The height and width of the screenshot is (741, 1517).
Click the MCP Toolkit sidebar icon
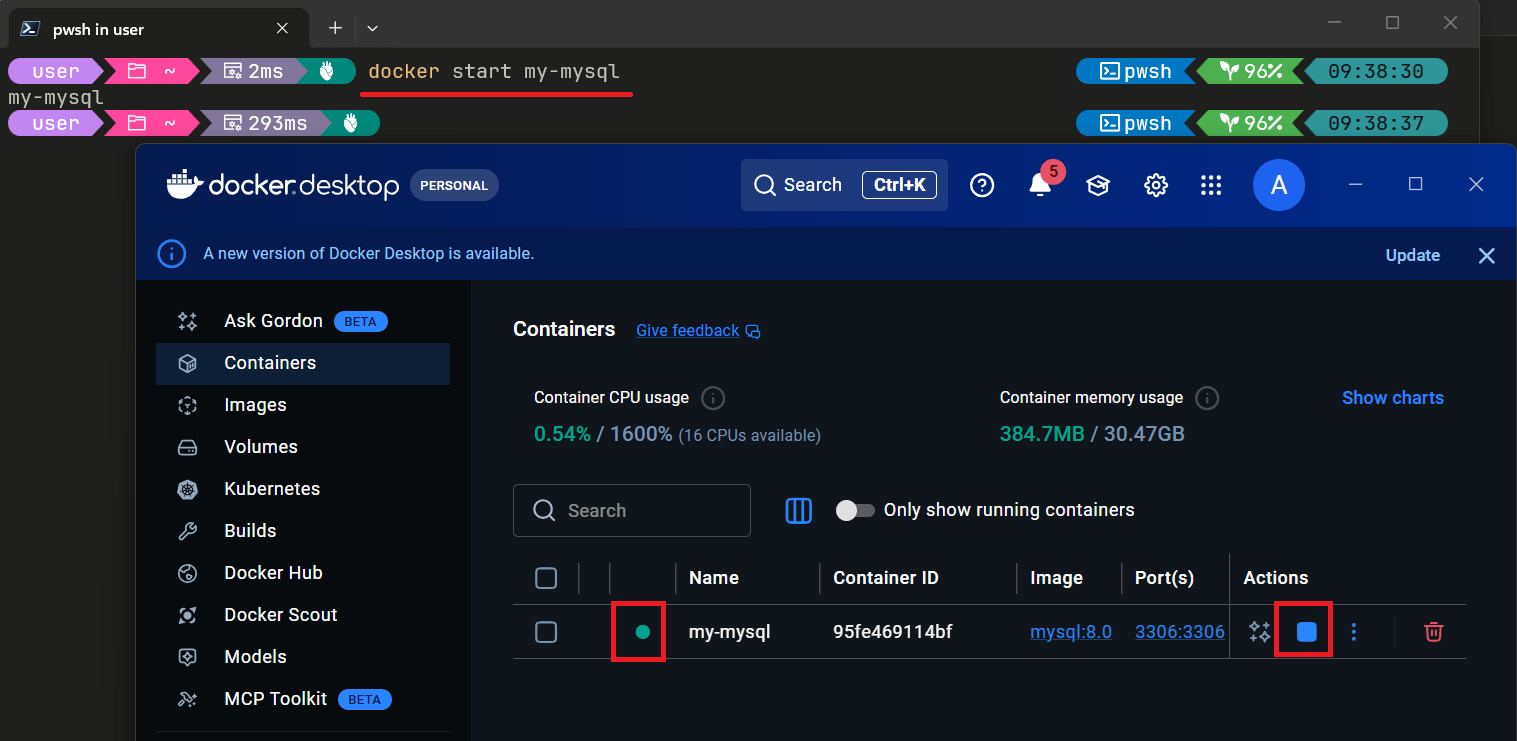[187, 699]
